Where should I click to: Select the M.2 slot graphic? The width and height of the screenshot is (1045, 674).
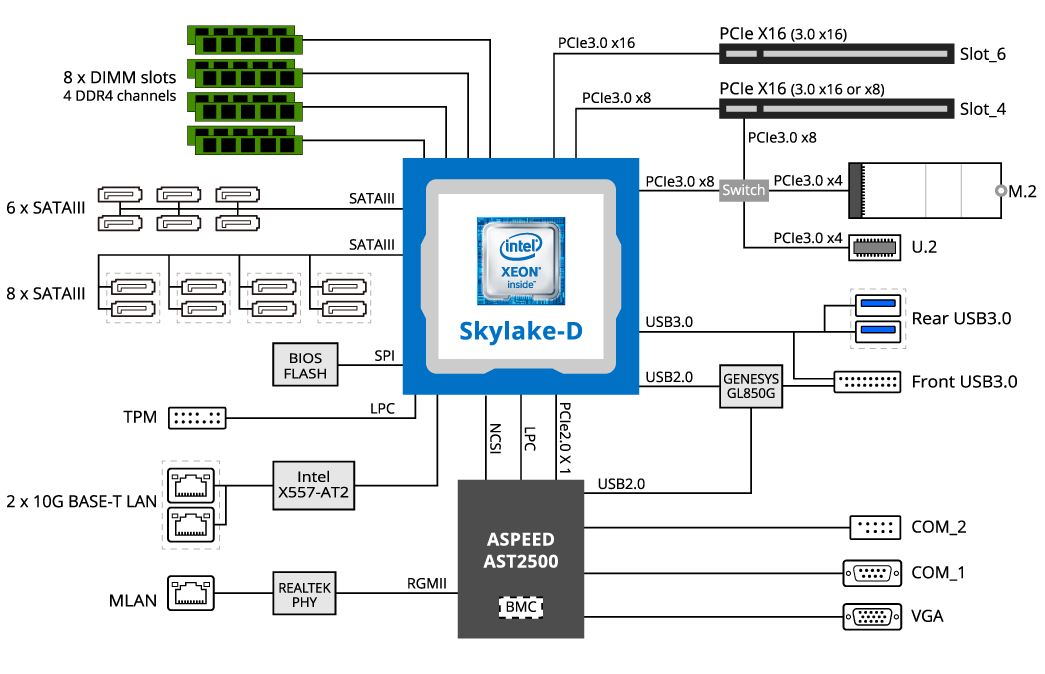tap(925, 190)
